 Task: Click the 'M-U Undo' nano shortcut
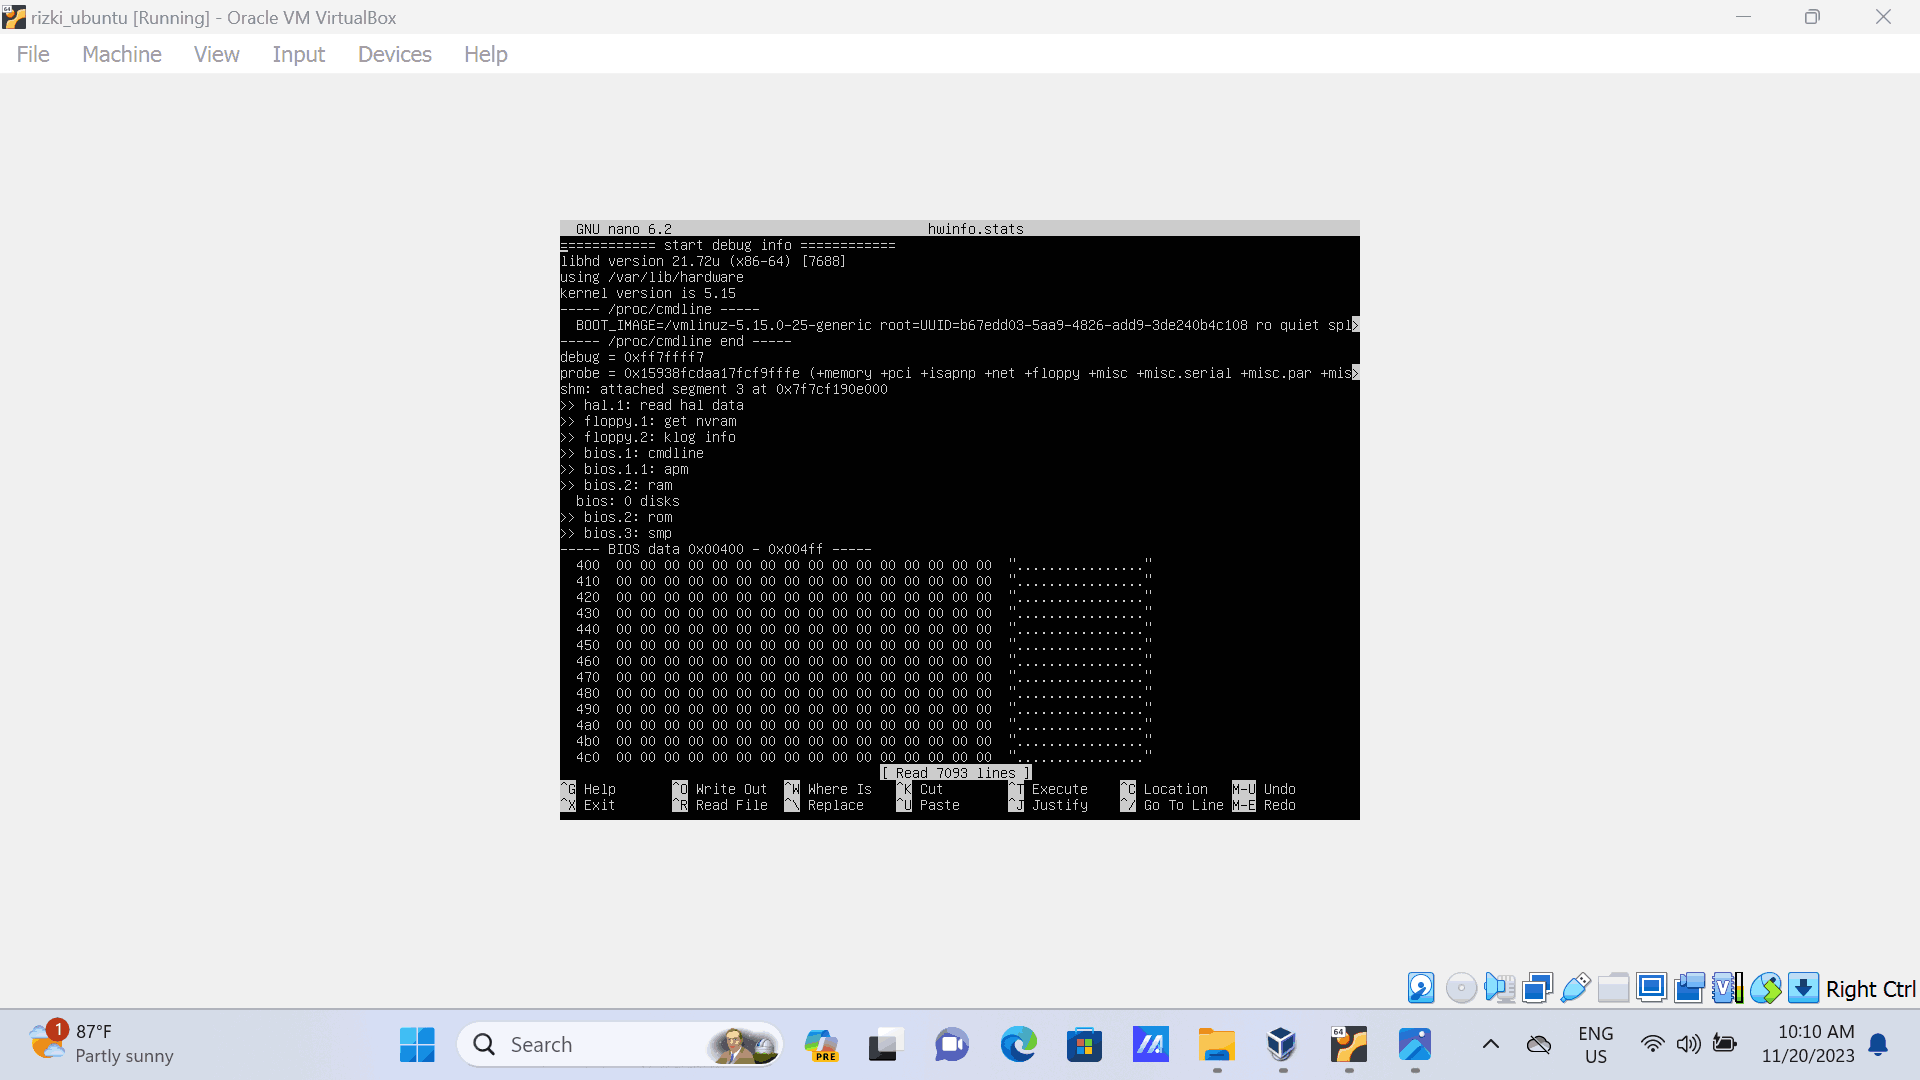coord(1264,789)
